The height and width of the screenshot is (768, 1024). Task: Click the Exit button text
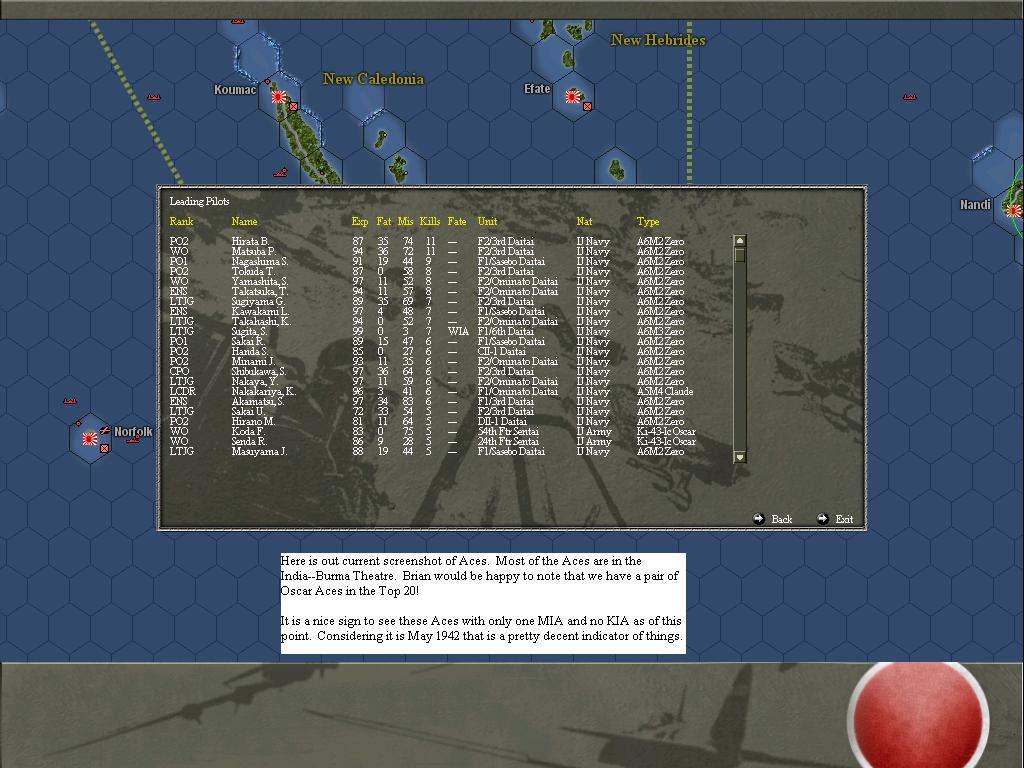point(844,519)
